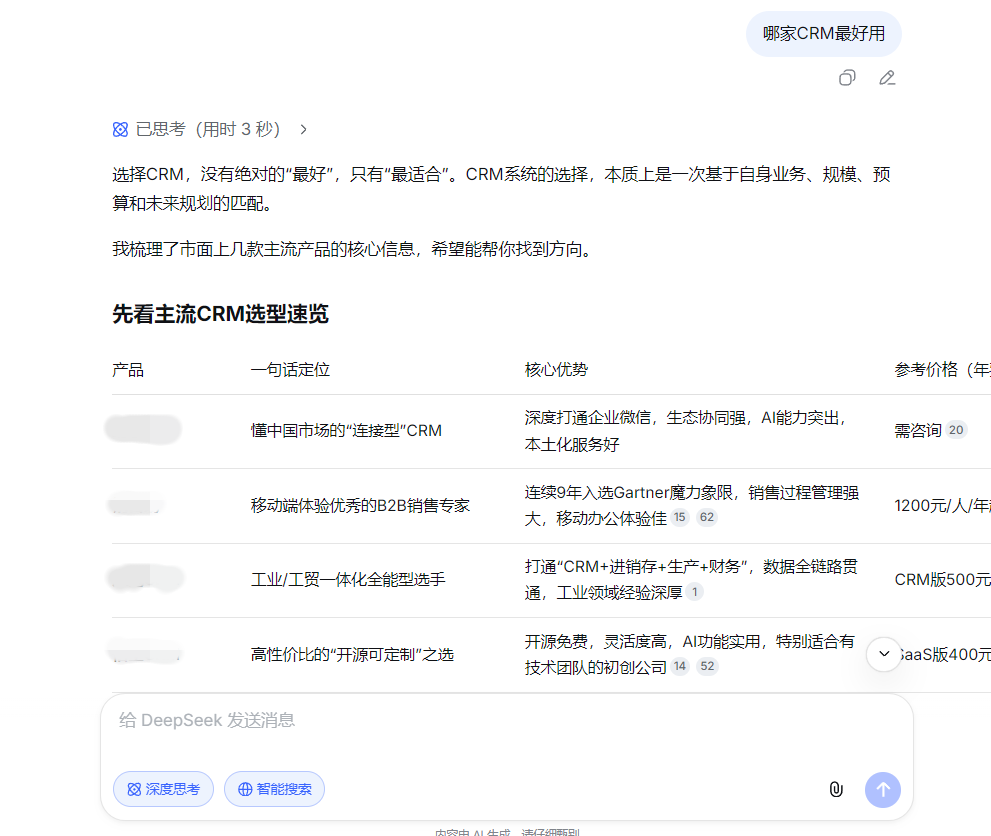The height and width of the screenshot is (836, 991).
Task: Click the price cell CRM版500元
Action: click(x=942, y=579)
